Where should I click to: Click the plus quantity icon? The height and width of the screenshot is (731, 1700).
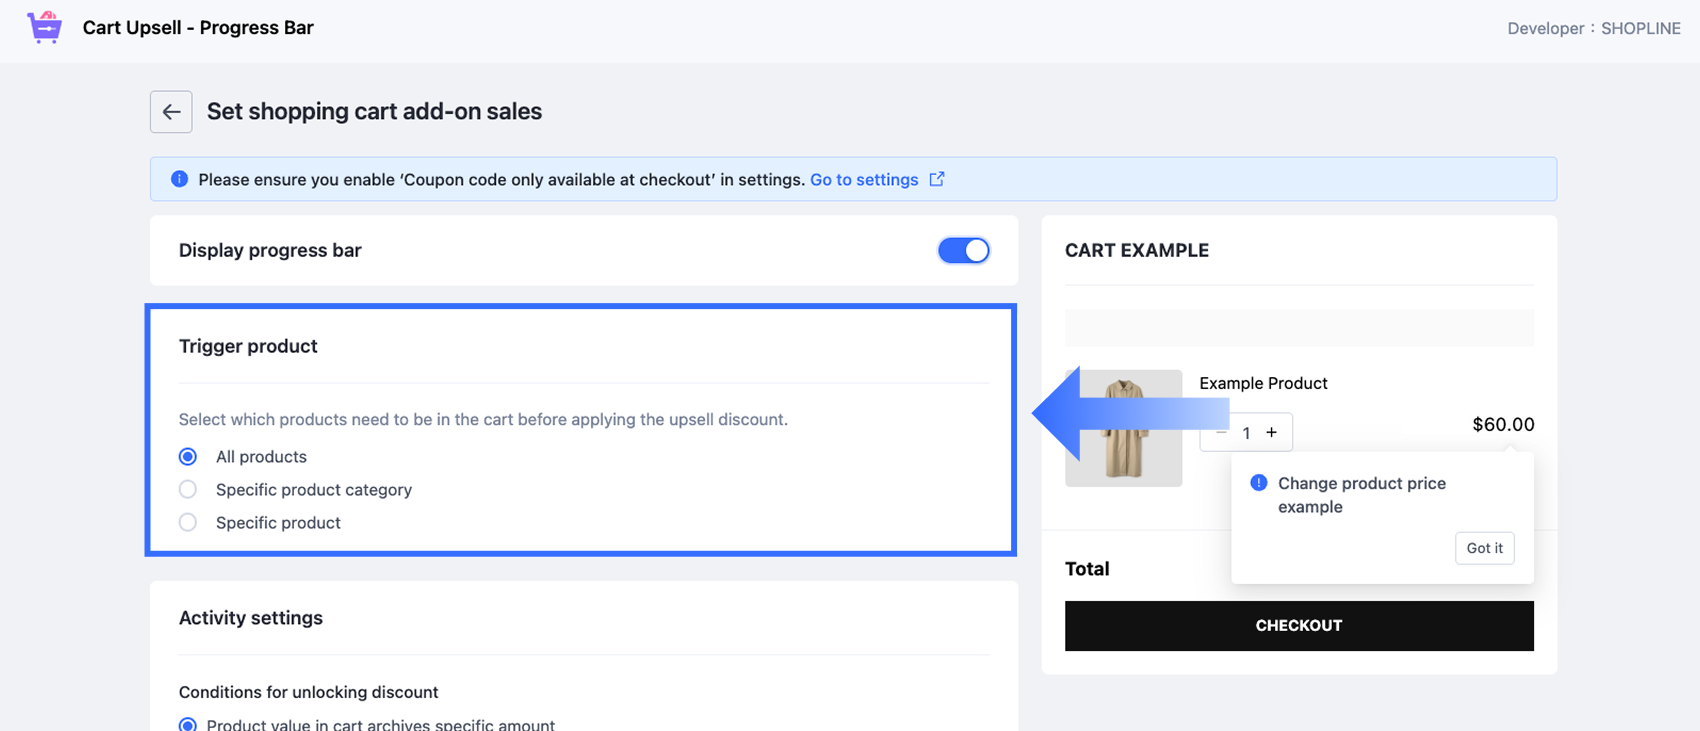click(x=1272, y=432)
